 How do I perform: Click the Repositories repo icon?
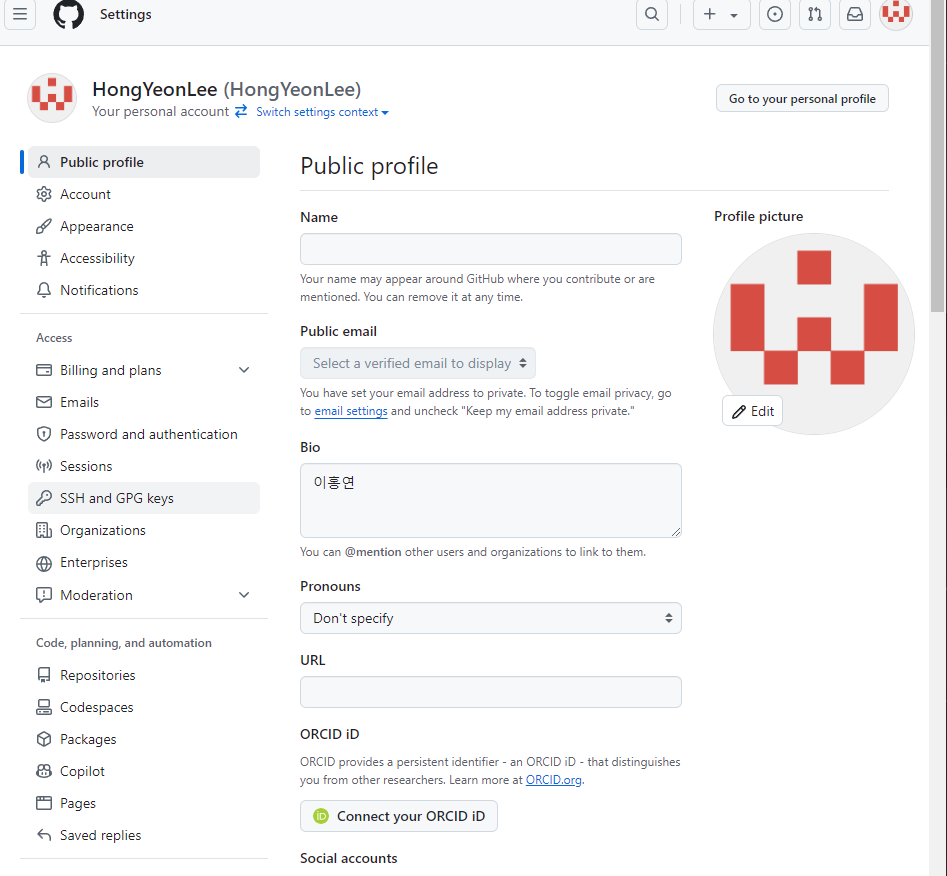tap(44, 675)
